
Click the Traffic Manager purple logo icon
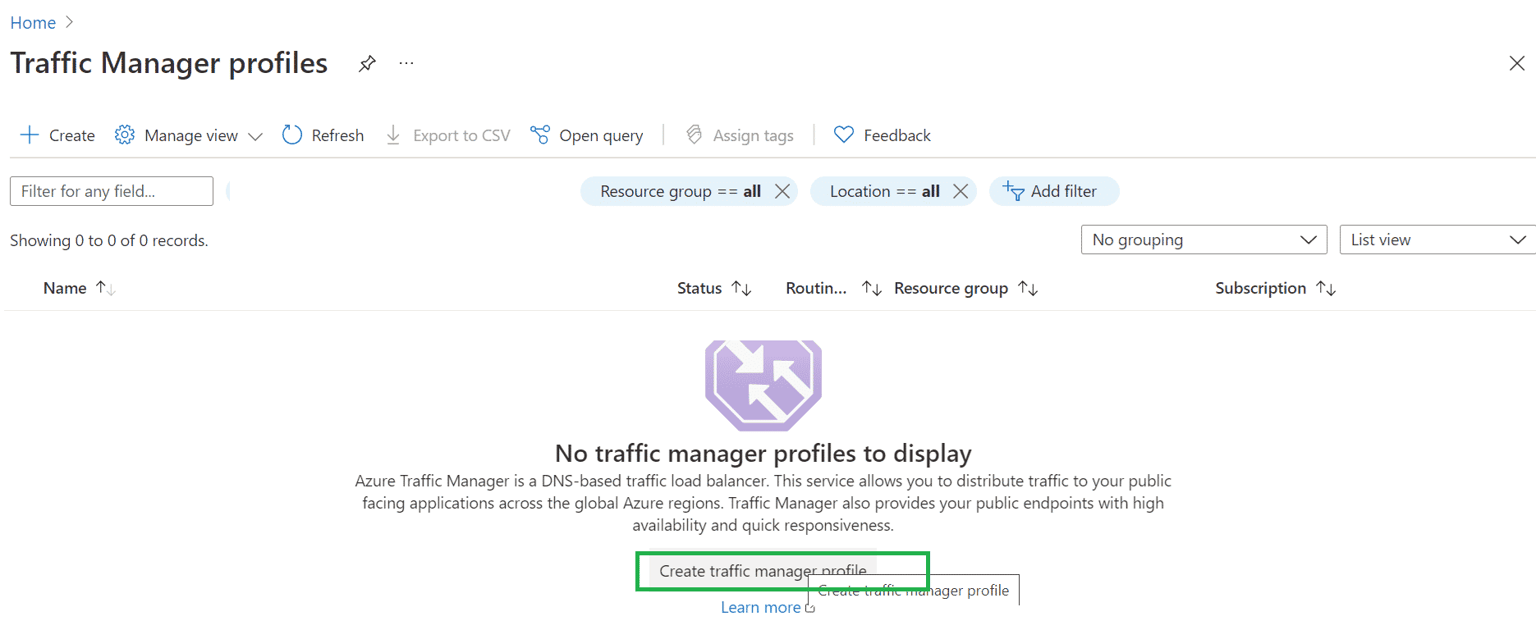763,385
